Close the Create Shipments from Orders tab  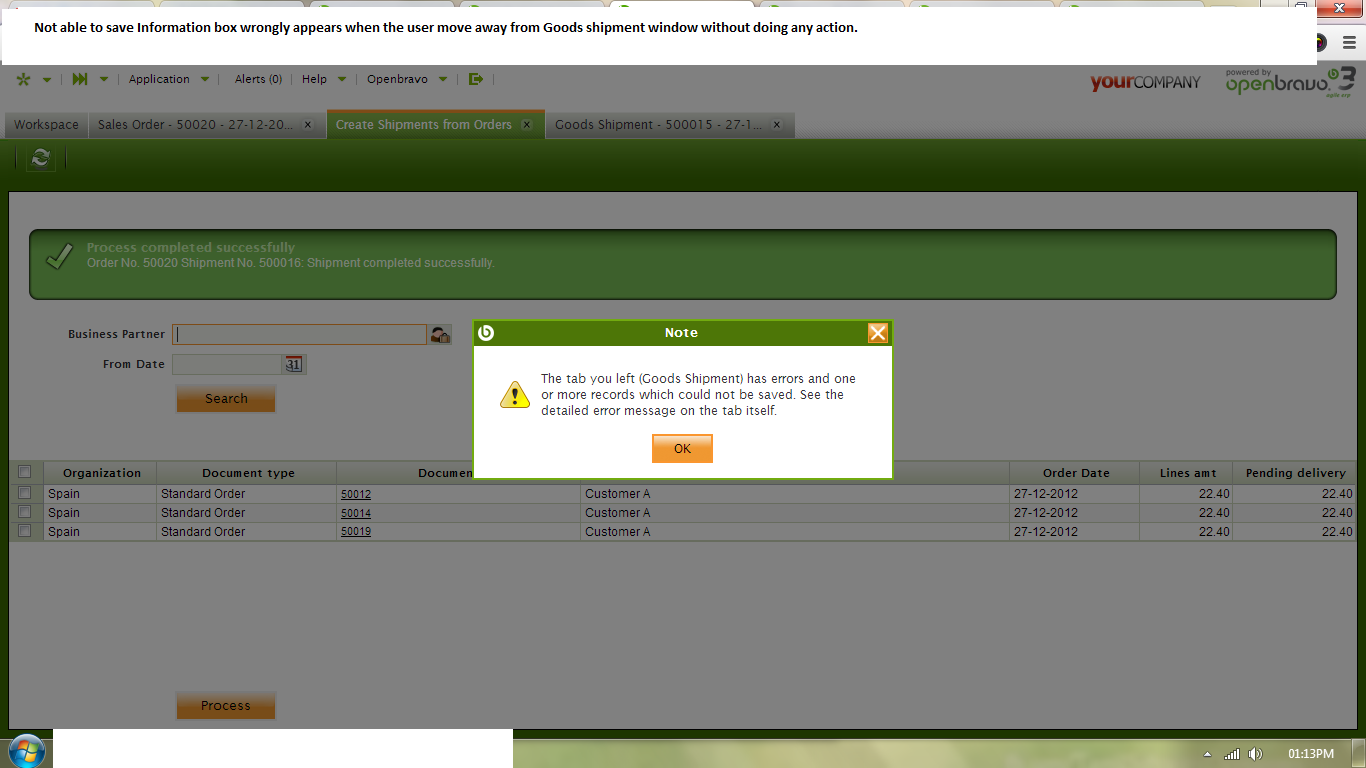[527, 125]
